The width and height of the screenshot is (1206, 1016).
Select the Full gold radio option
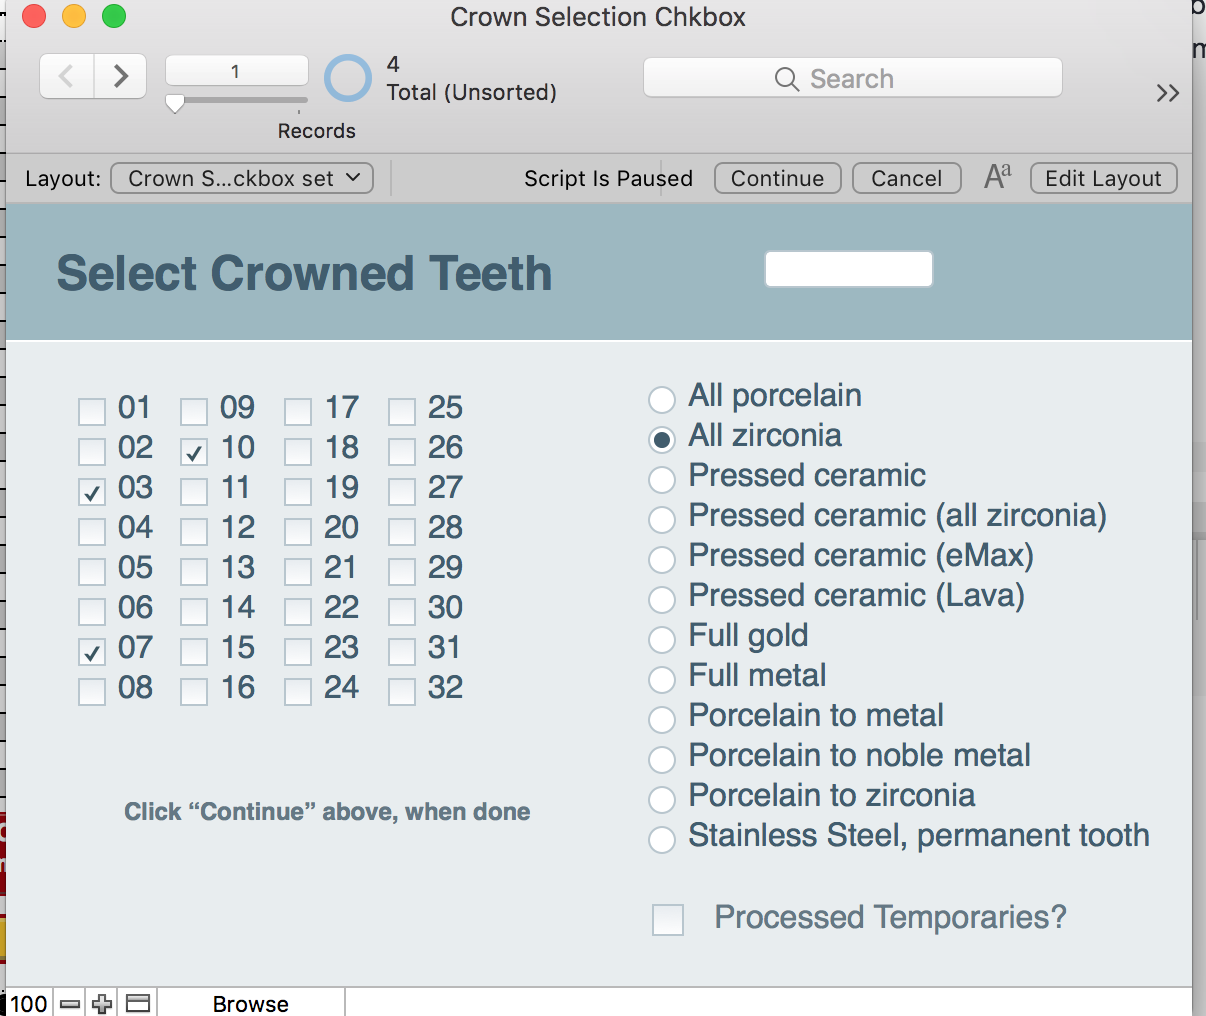click(x=662, y=639)
